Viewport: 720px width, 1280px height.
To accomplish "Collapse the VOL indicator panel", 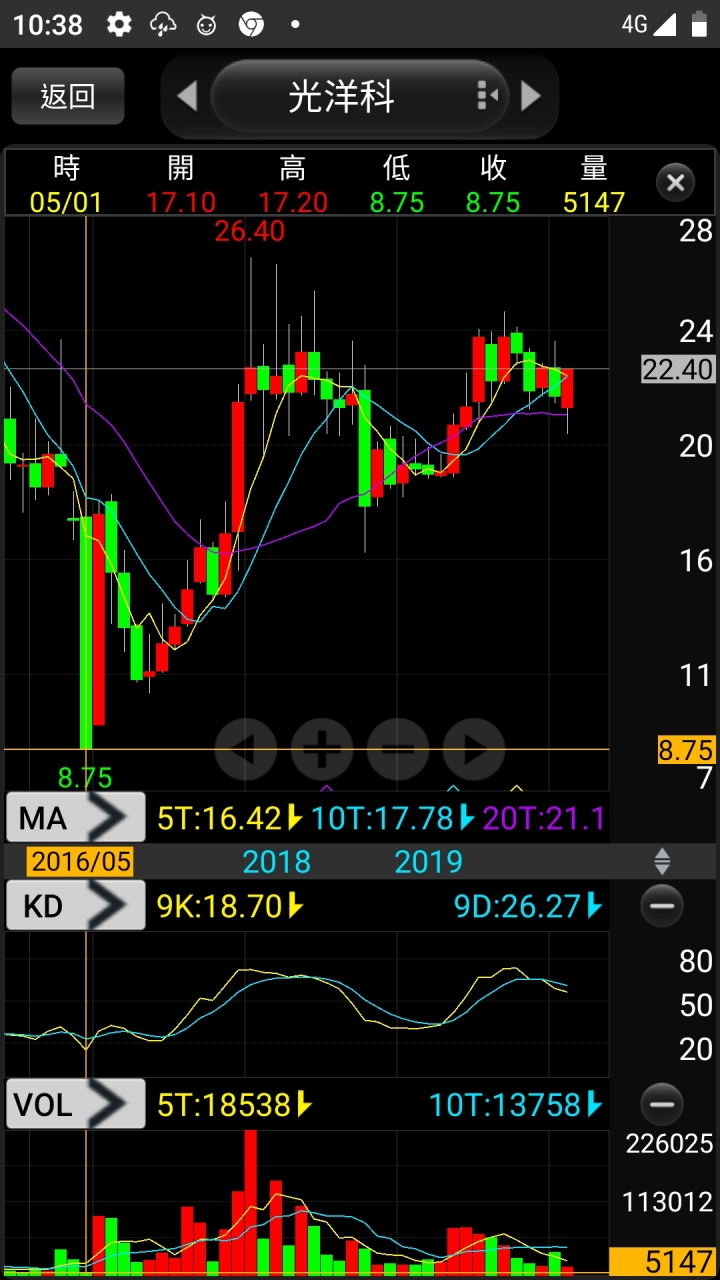I will (661, 1104).
